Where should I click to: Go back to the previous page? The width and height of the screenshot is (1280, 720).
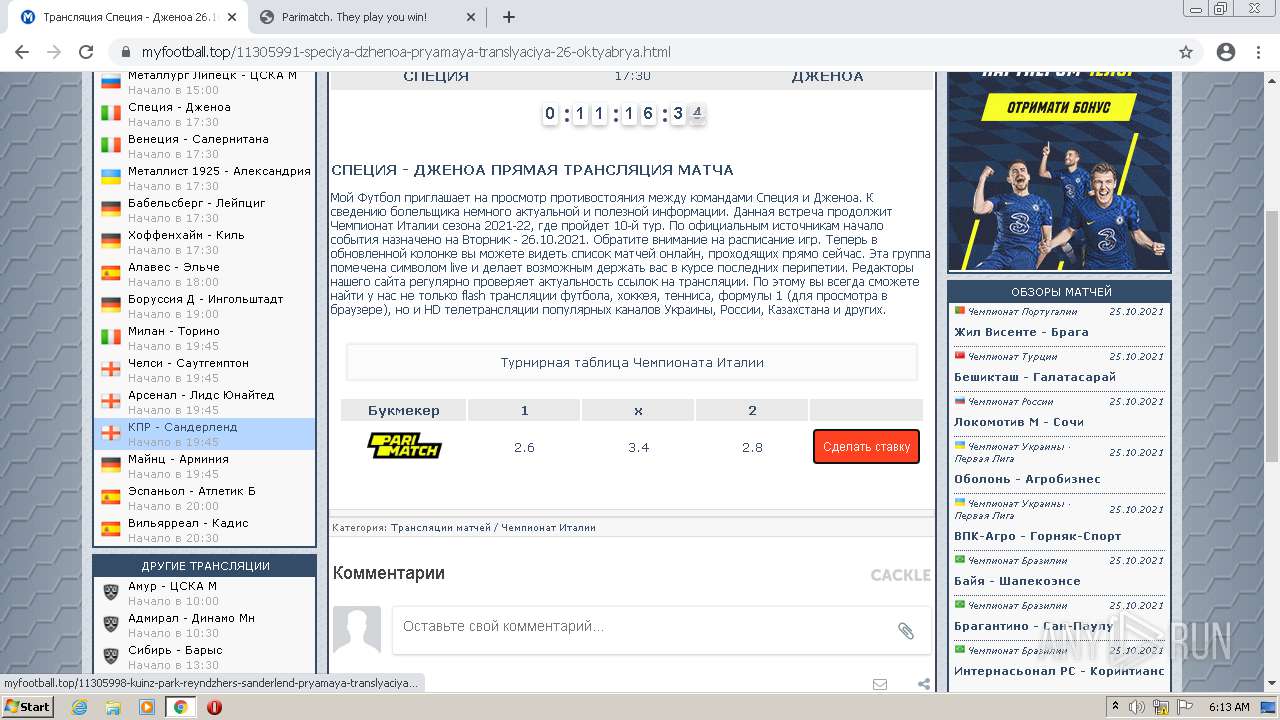click(22, 52)
